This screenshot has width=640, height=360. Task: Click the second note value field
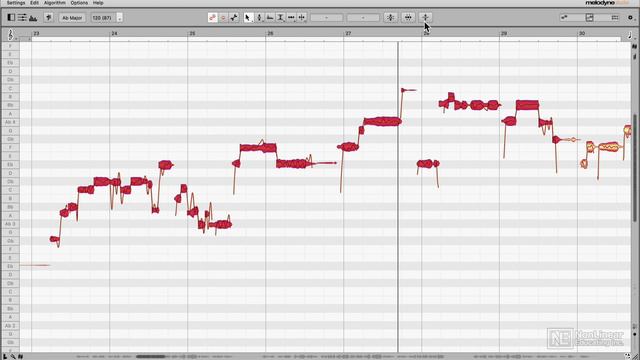(363, 18)
